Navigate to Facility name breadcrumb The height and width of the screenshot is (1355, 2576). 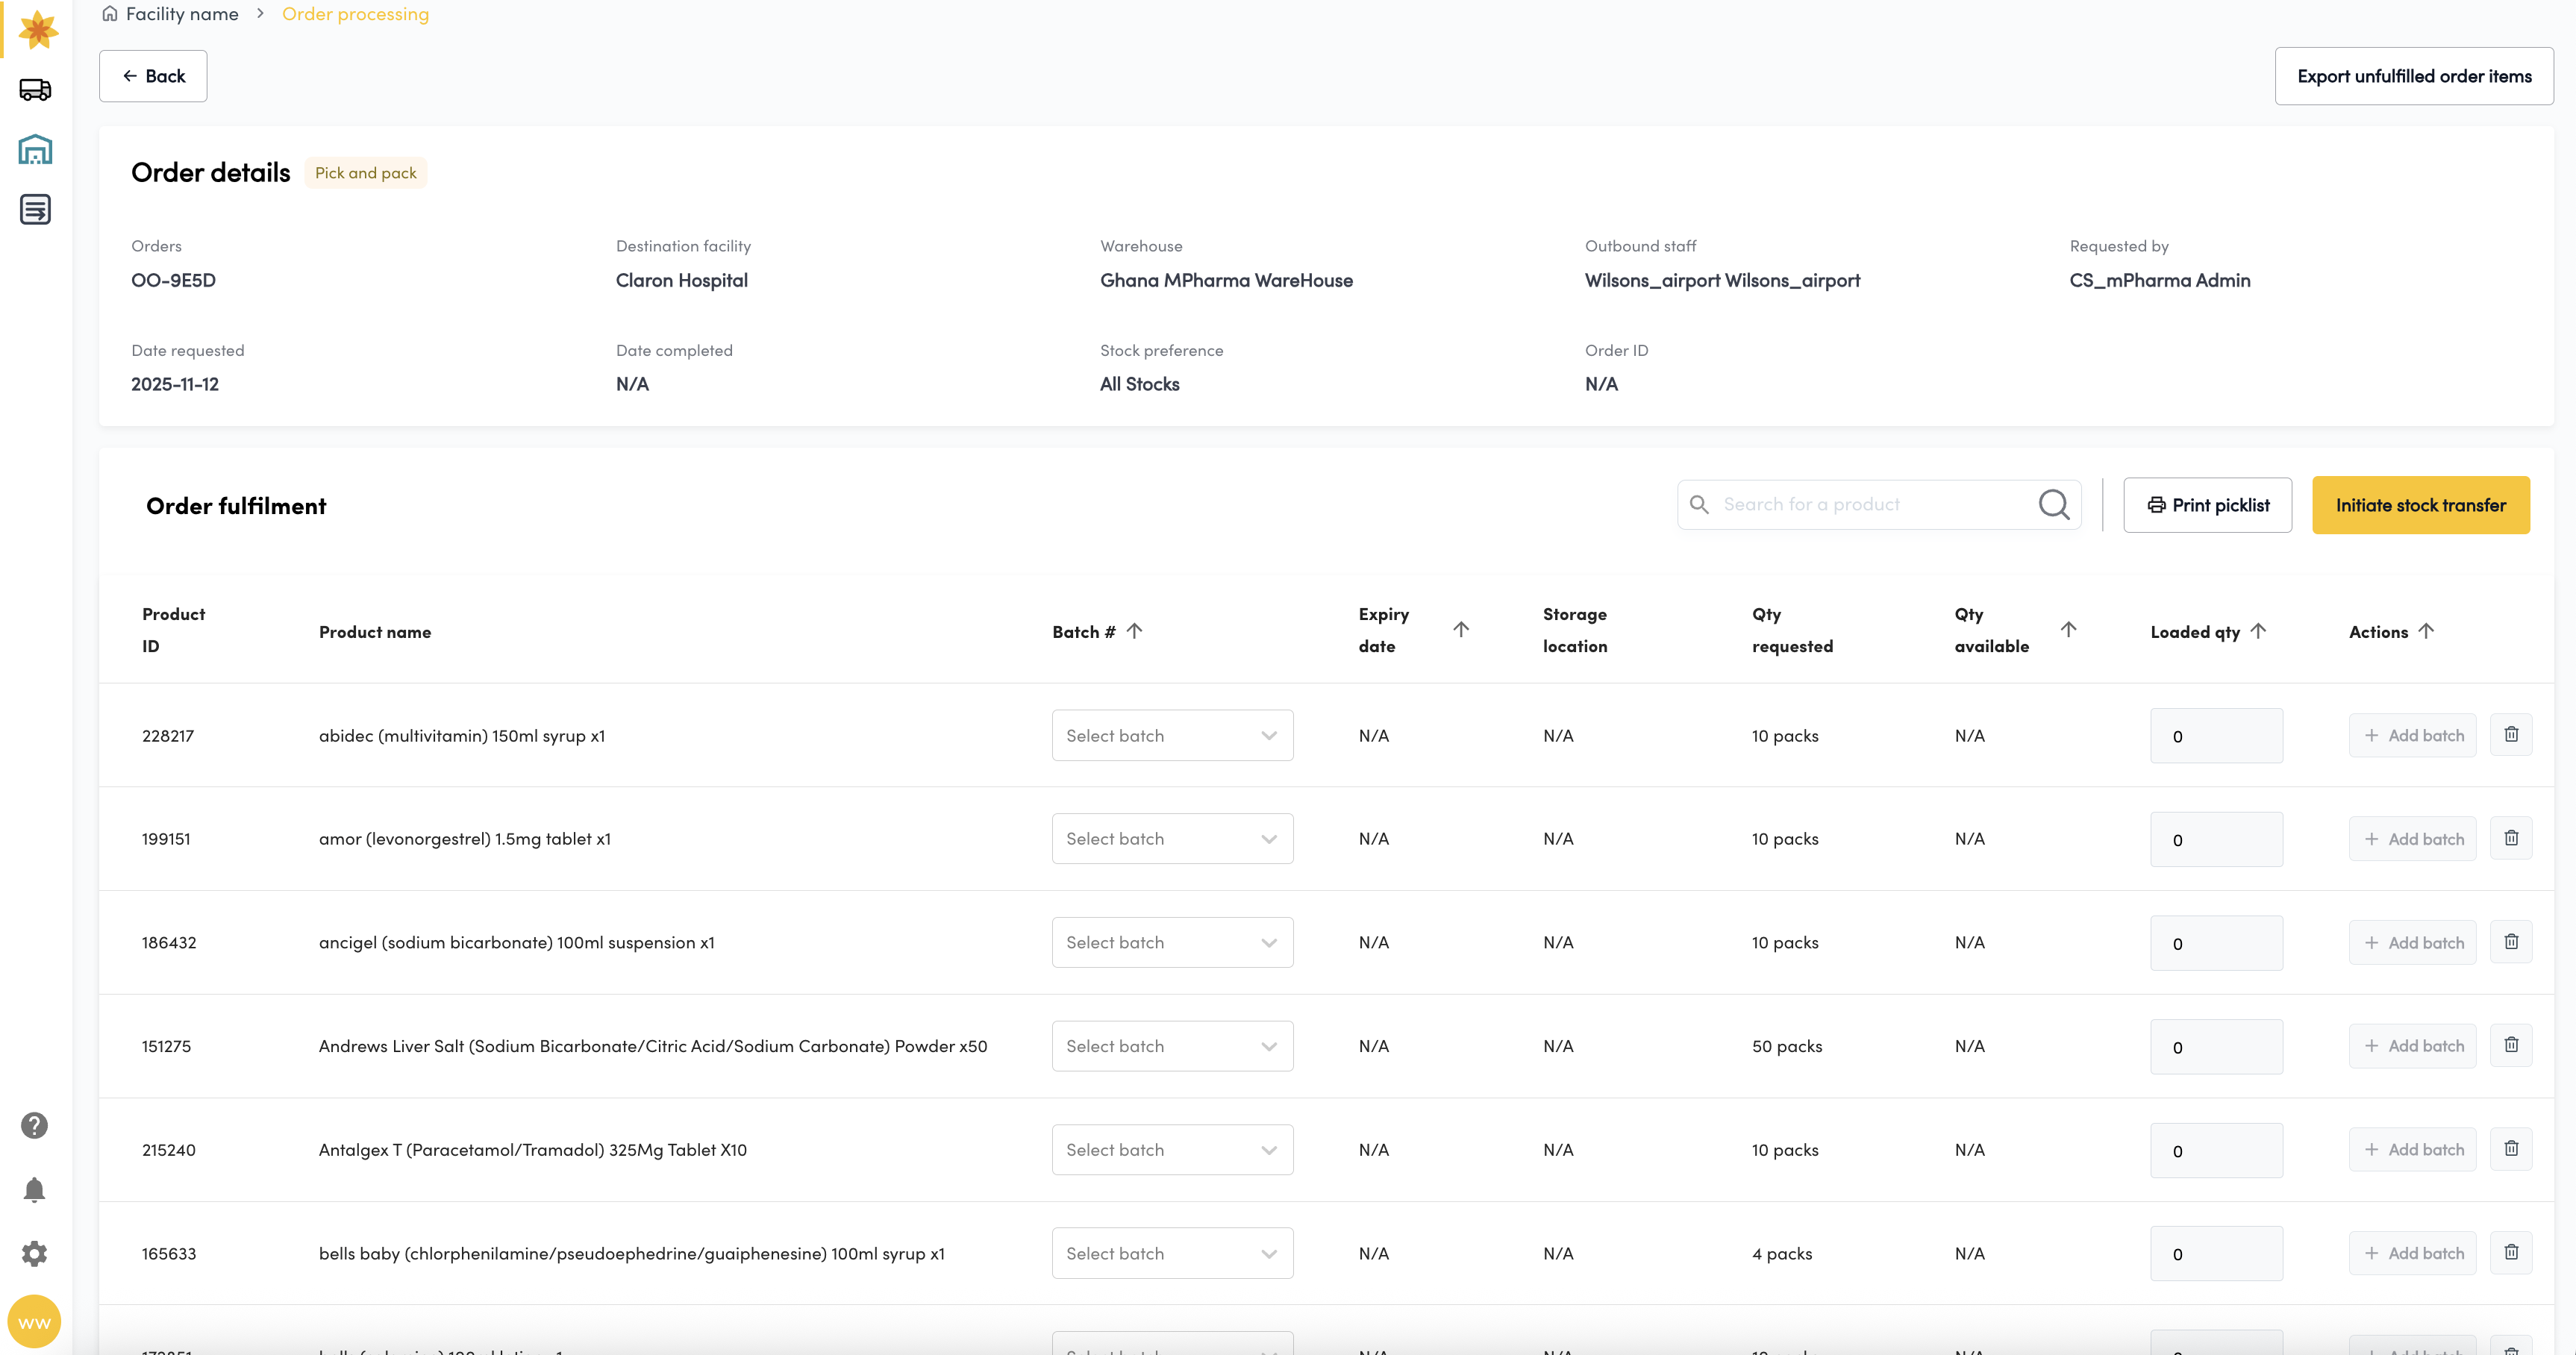coord(182,13)
